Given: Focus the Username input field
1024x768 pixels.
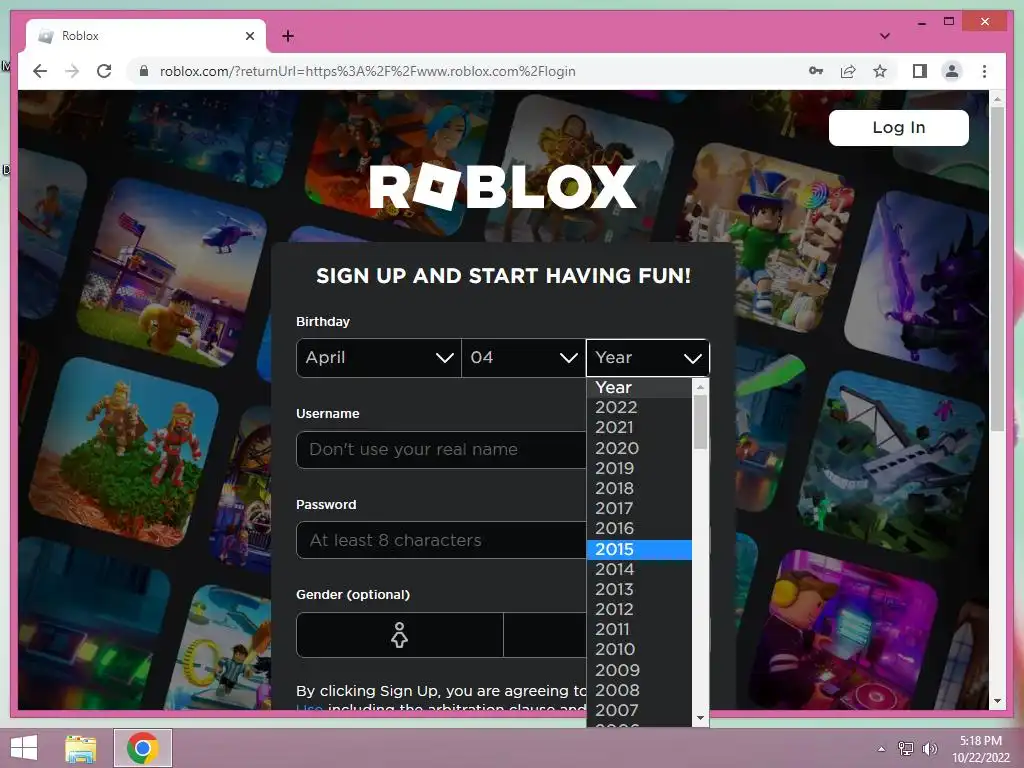Looking at the screenshot, I should pos(441,449).
